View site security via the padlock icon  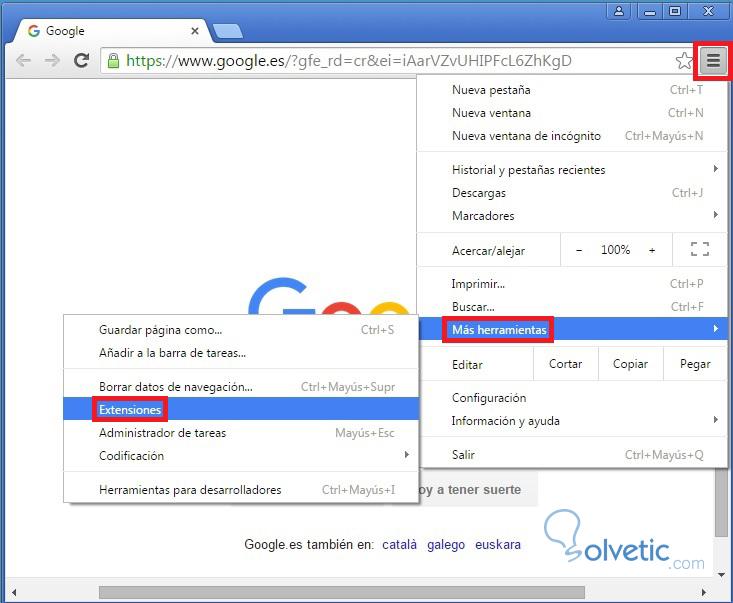click(x=113, y=61)
